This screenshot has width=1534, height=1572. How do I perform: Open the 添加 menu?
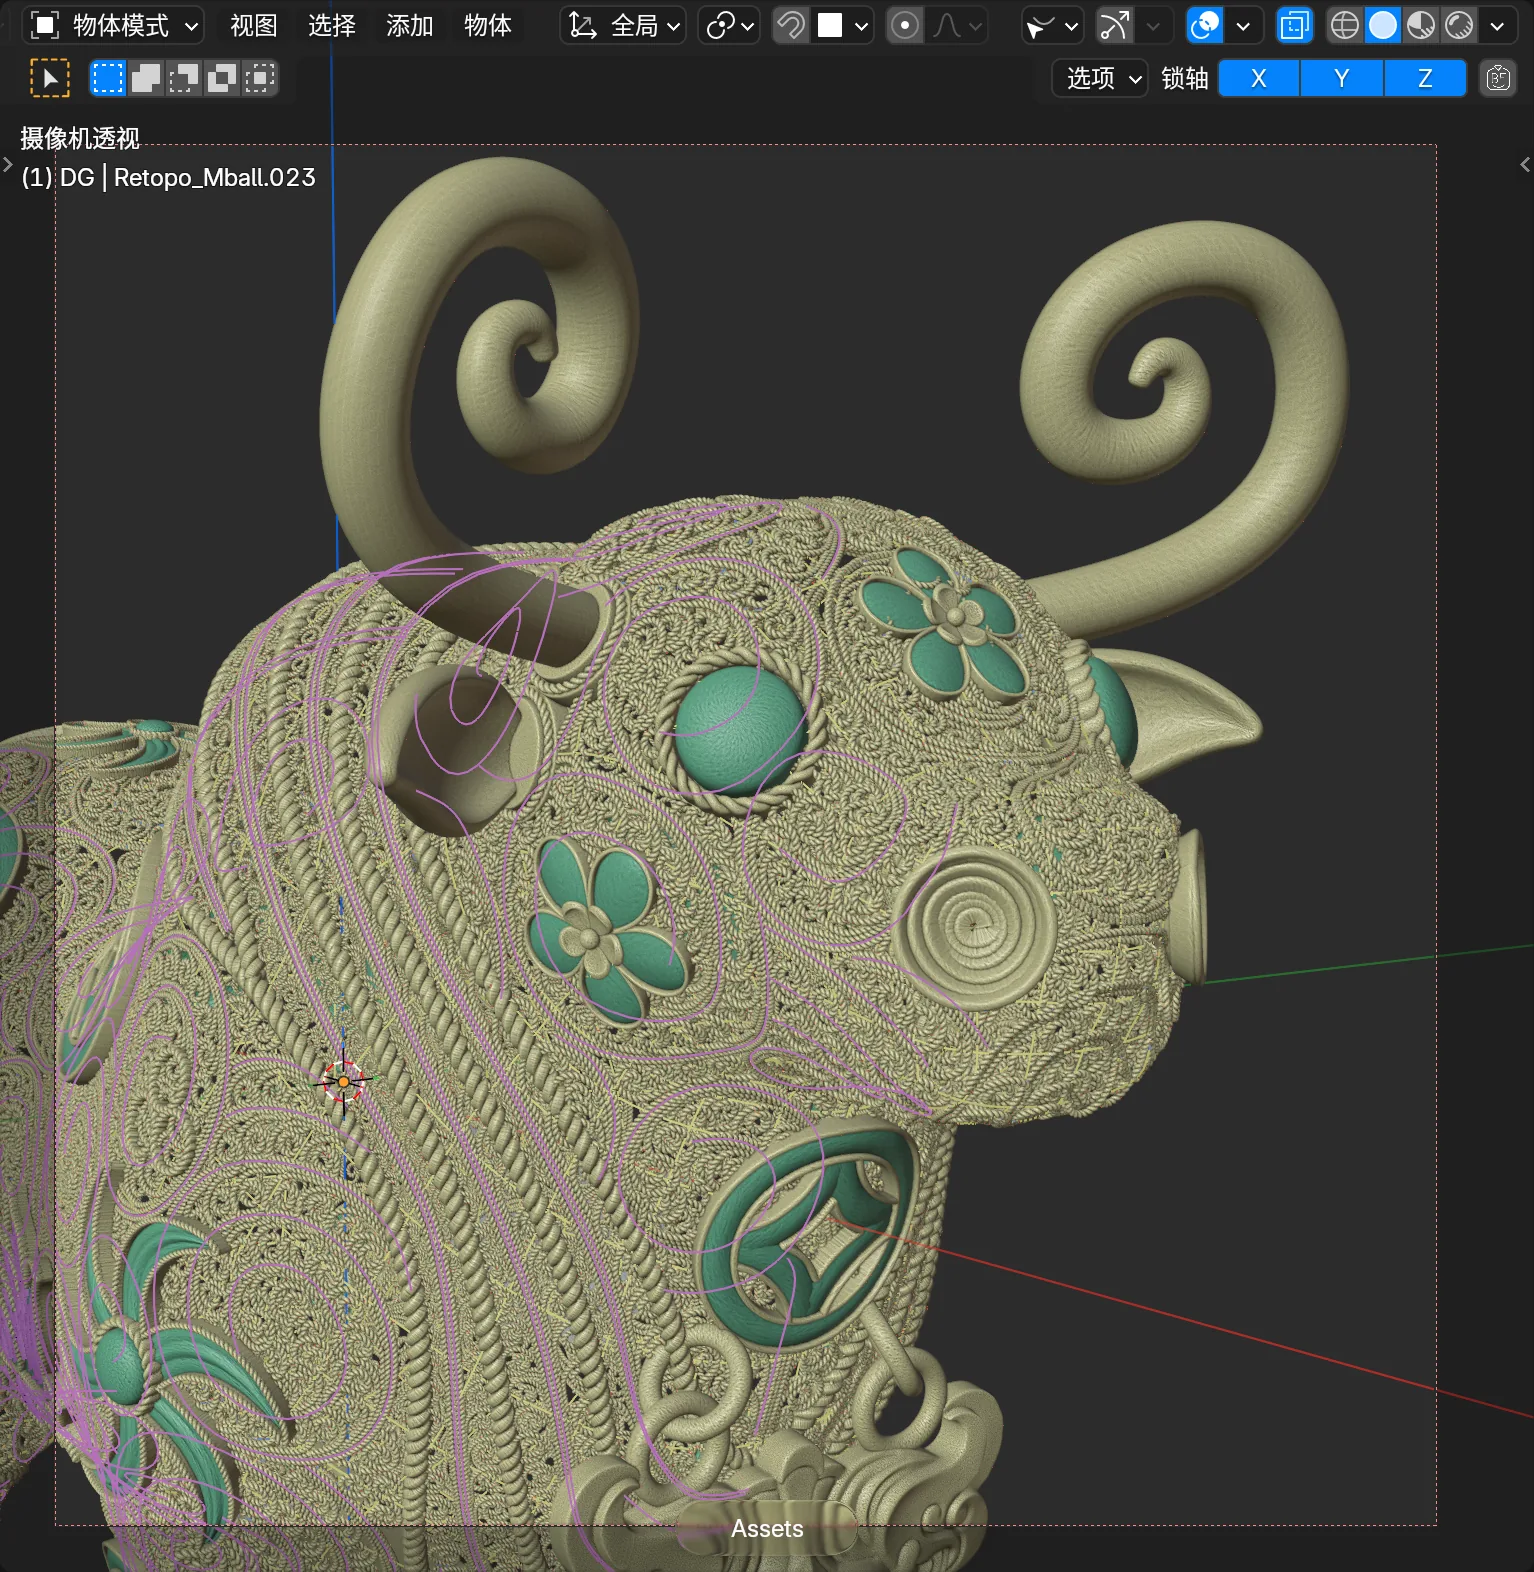point(409,25)
